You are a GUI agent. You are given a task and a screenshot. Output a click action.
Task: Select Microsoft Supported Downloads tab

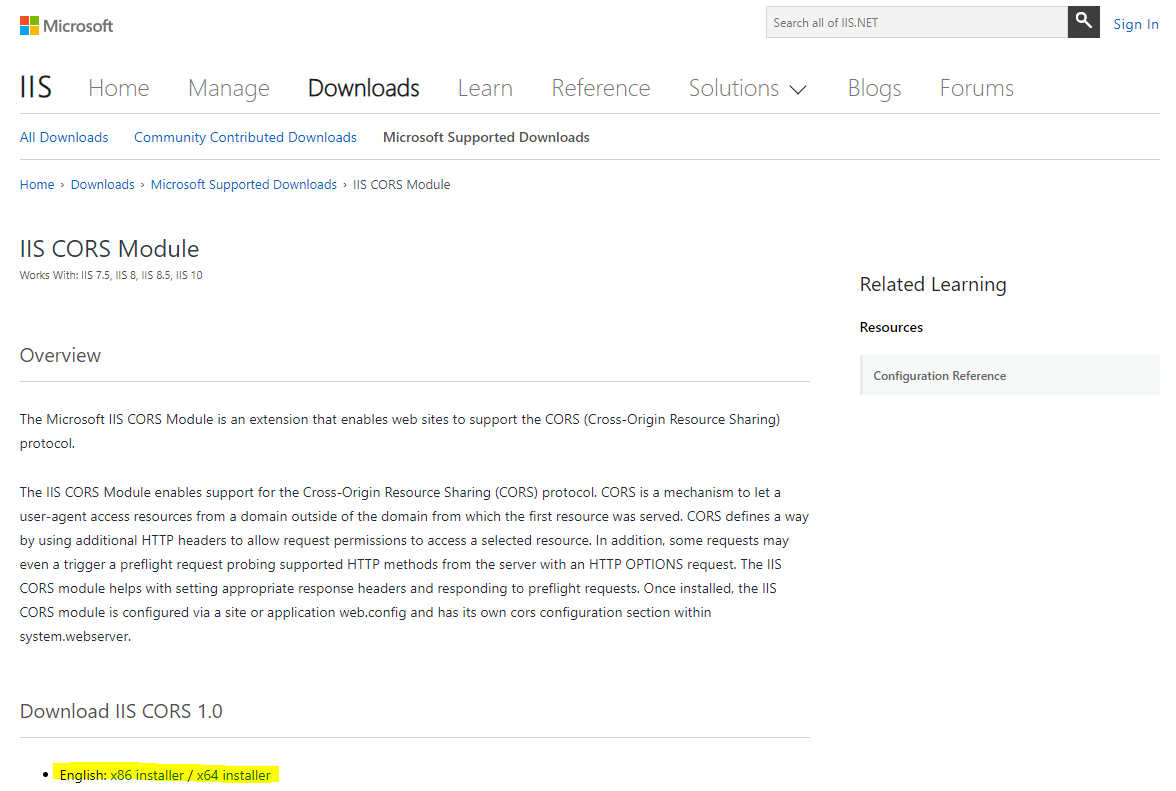click(x=486, y=137)
